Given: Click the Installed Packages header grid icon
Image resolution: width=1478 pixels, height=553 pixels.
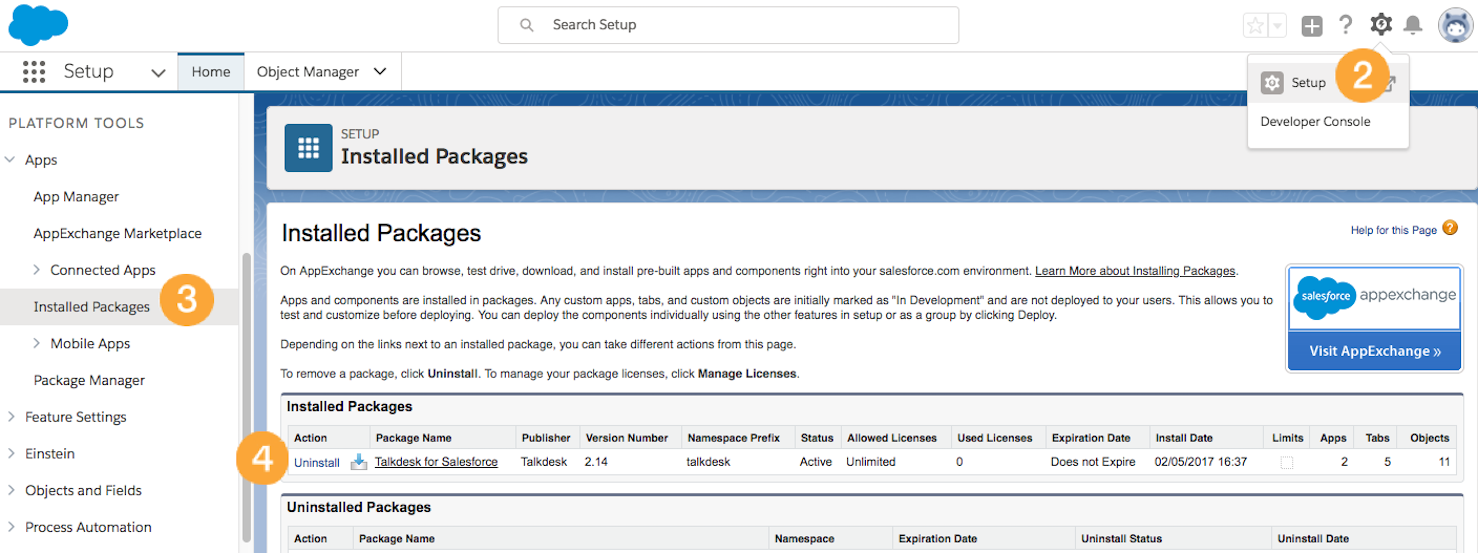Looking at the screenshot, I should [308, 148].
